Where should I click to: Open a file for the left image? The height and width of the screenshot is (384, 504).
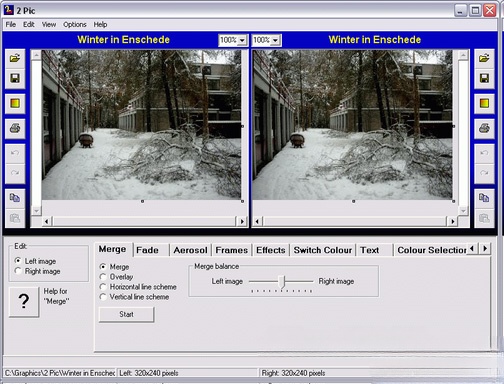[15, 59]
